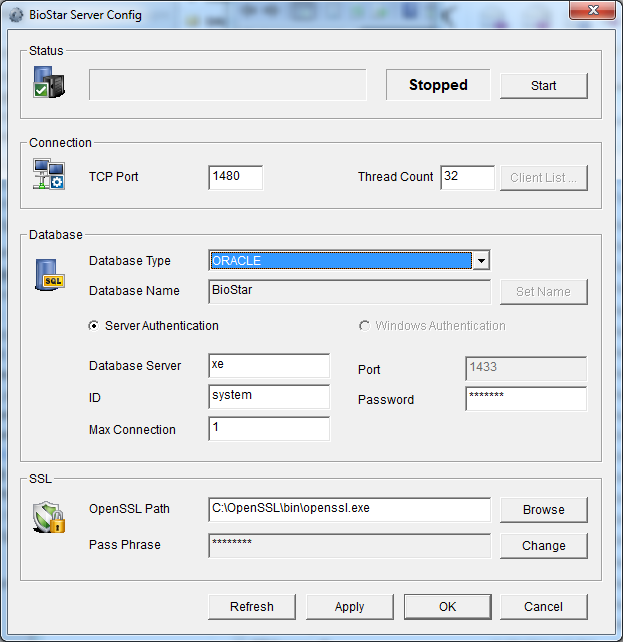Click the server status icon
Screen dimensions: 623x642
tap(49, 83)
